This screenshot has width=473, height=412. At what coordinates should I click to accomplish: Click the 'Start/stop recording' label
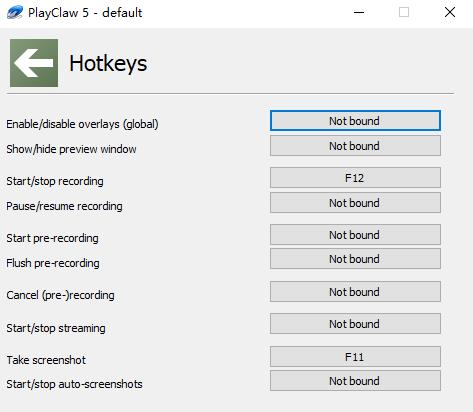(x=55, y=181)
